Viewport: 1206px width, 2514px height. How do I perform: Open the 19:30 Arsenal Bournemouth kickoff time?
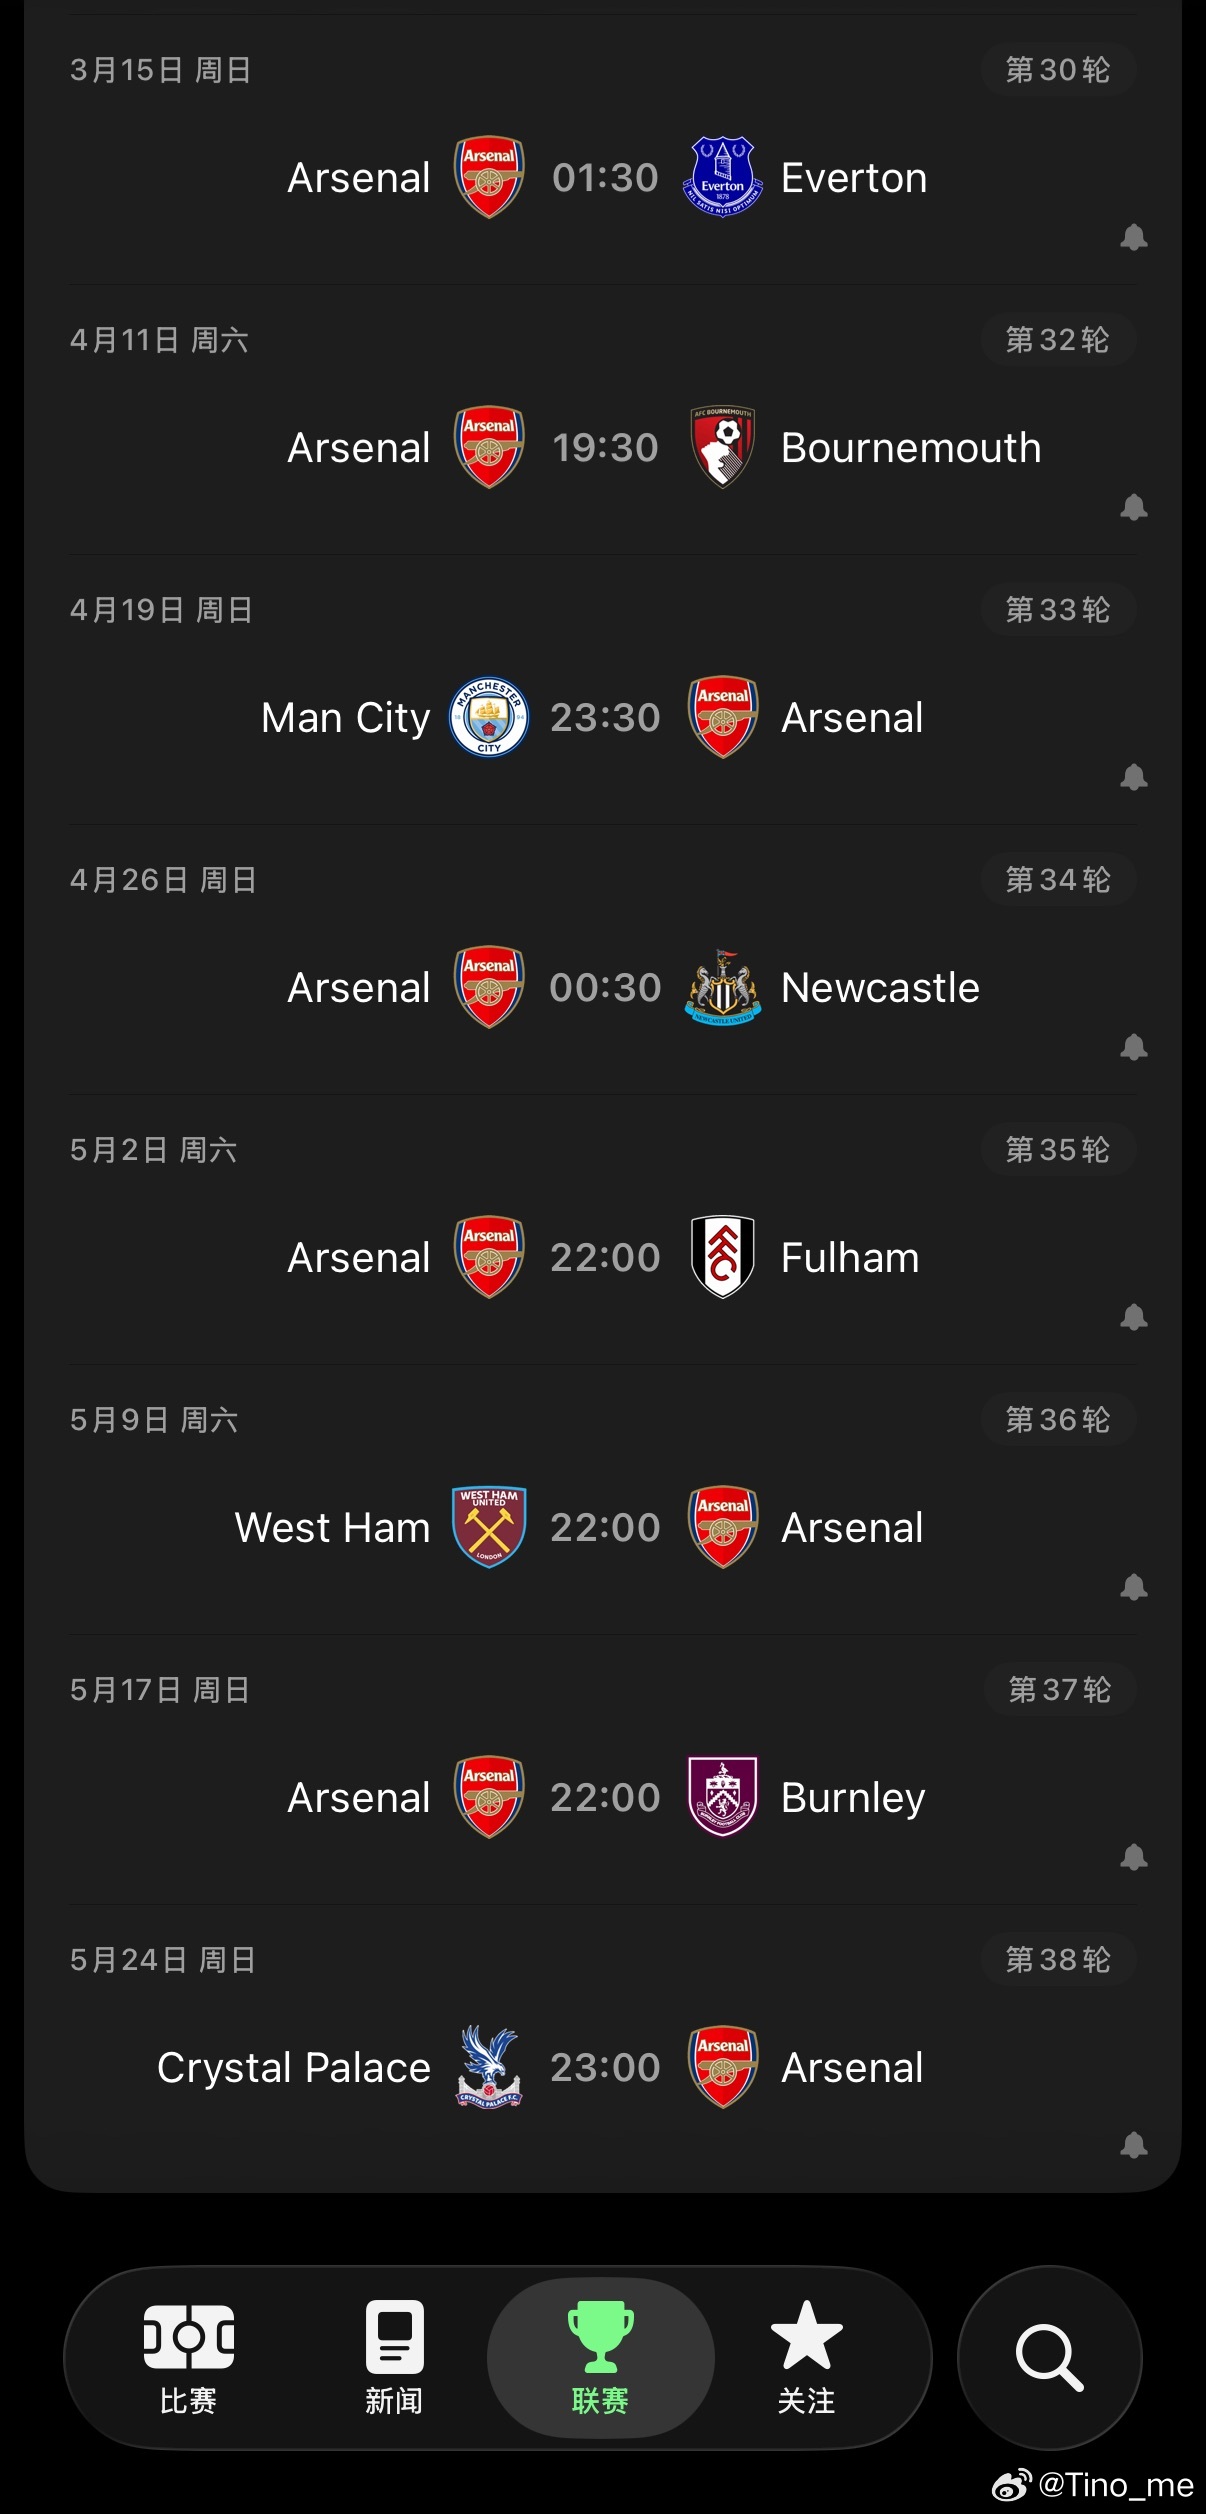pos(605,448)
